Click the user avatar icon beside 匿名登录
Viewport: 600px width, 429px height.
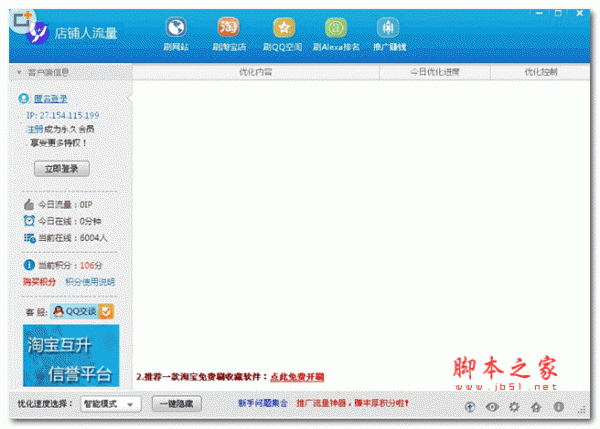tap(24, 98)
